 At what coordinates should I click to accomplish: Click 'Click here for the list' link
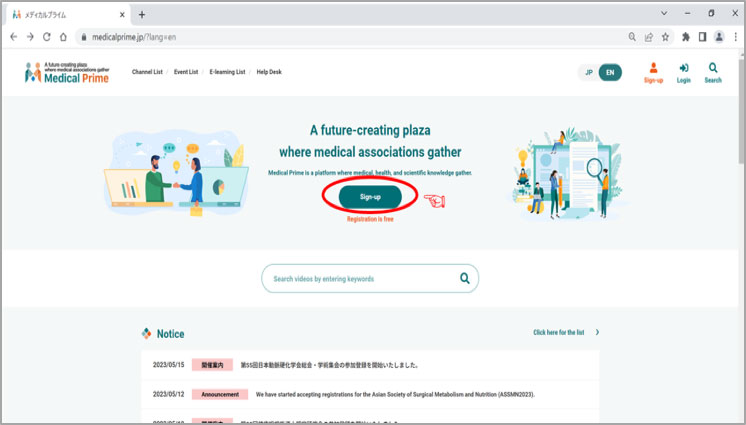(559, 332)
